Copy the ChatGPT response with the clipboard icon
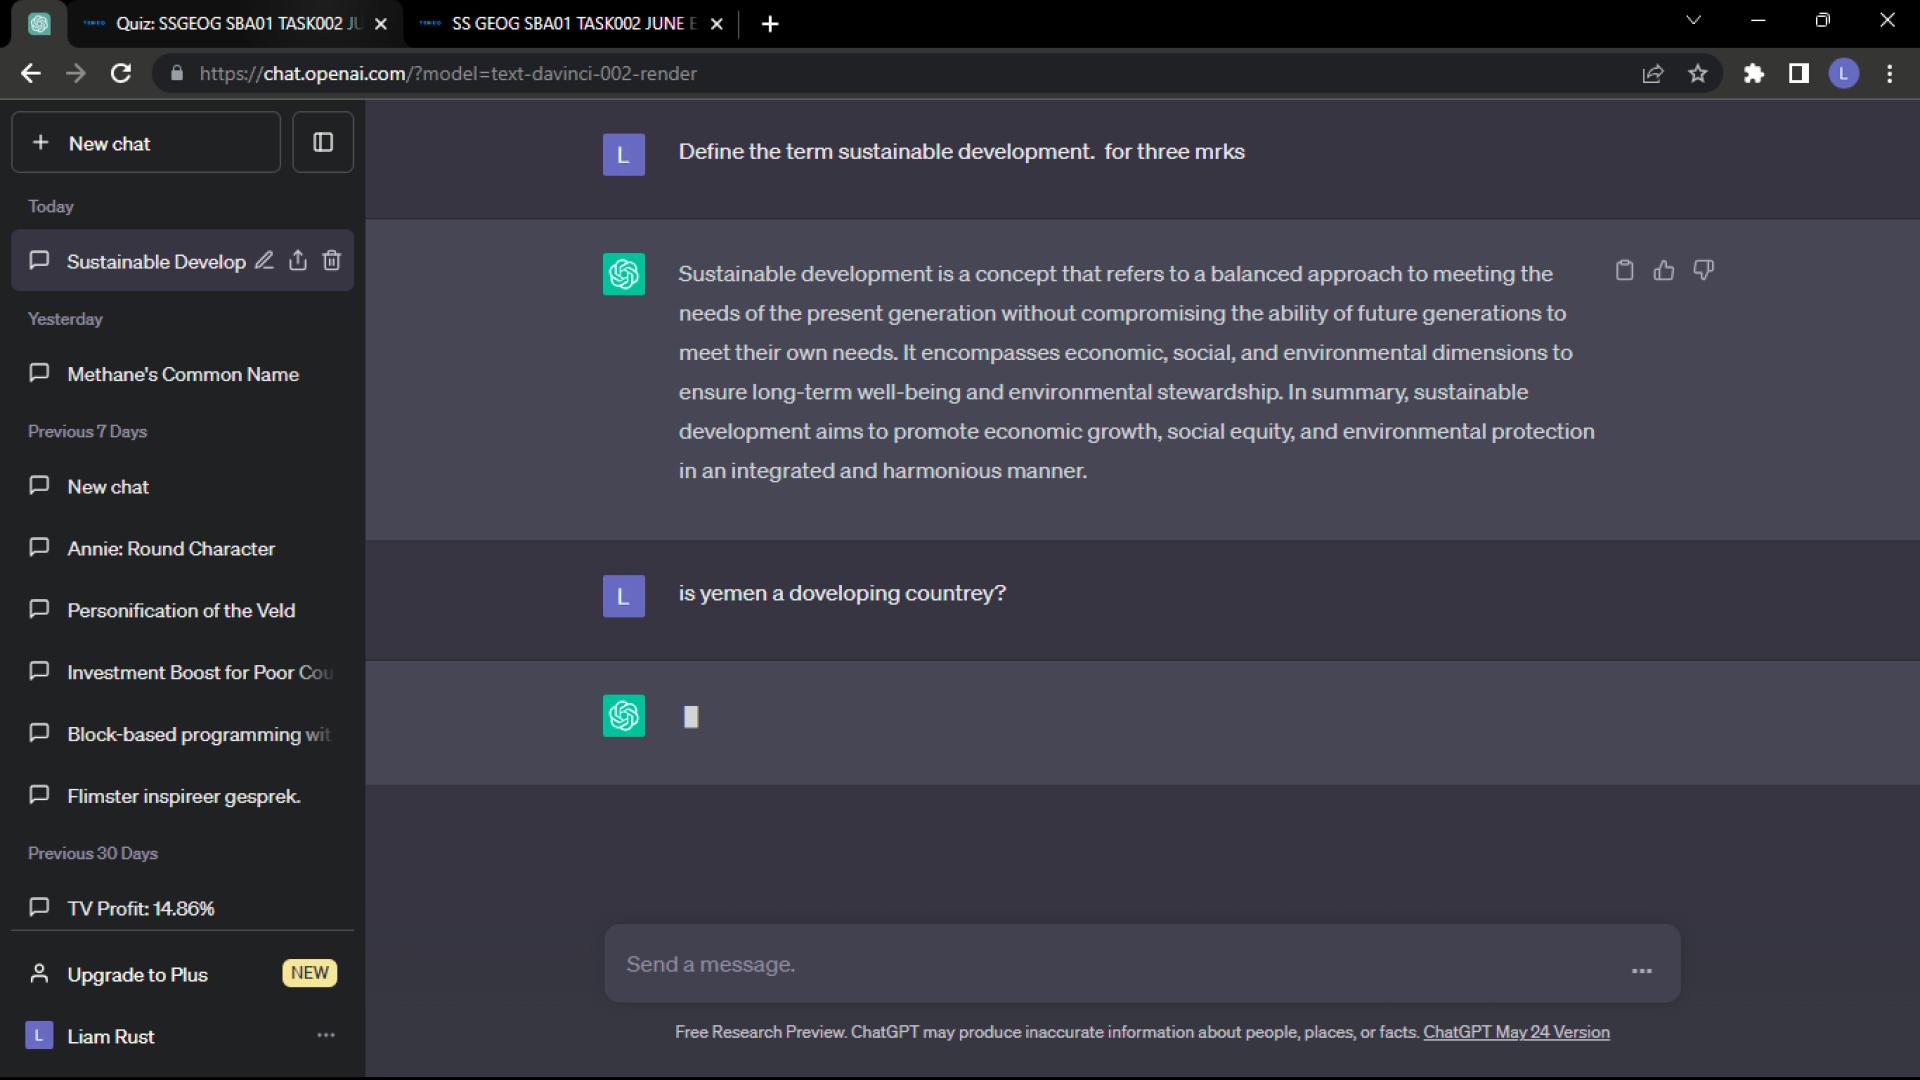This screenshot has height=1080, width=1920. pyautogui.click(x=1625, y=270)
